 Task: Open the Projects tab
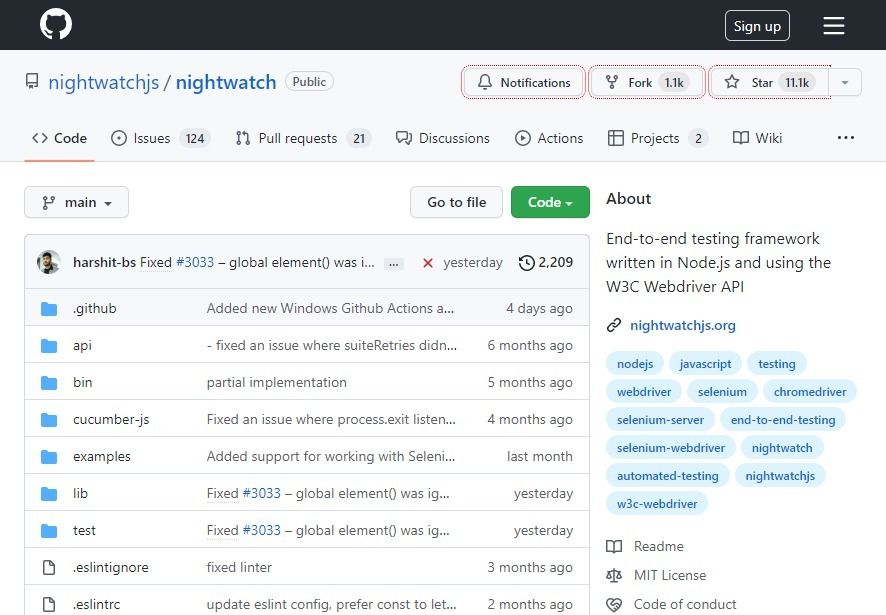point(658,138)
